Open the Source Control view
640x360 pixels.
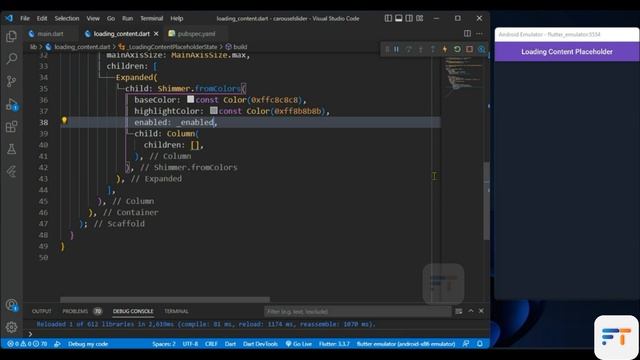(11, 81)
